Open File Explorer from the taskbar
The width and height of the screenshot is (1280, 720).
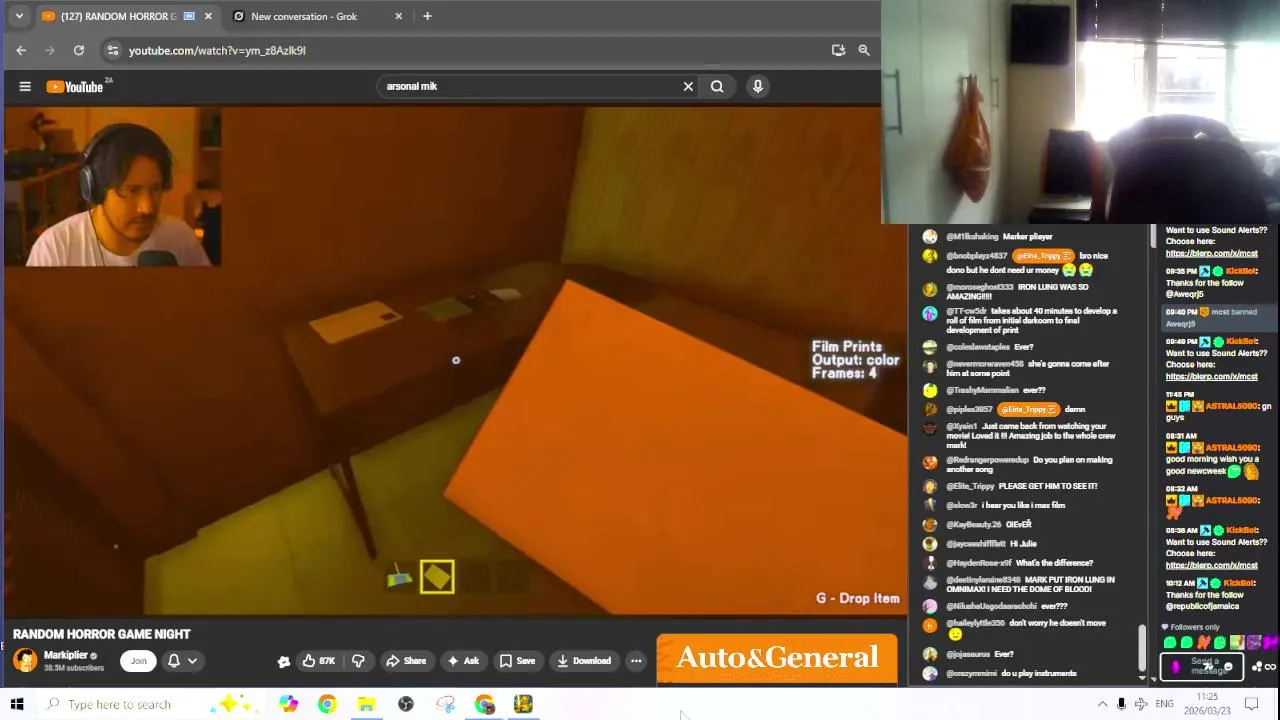[x=366, y=704]
